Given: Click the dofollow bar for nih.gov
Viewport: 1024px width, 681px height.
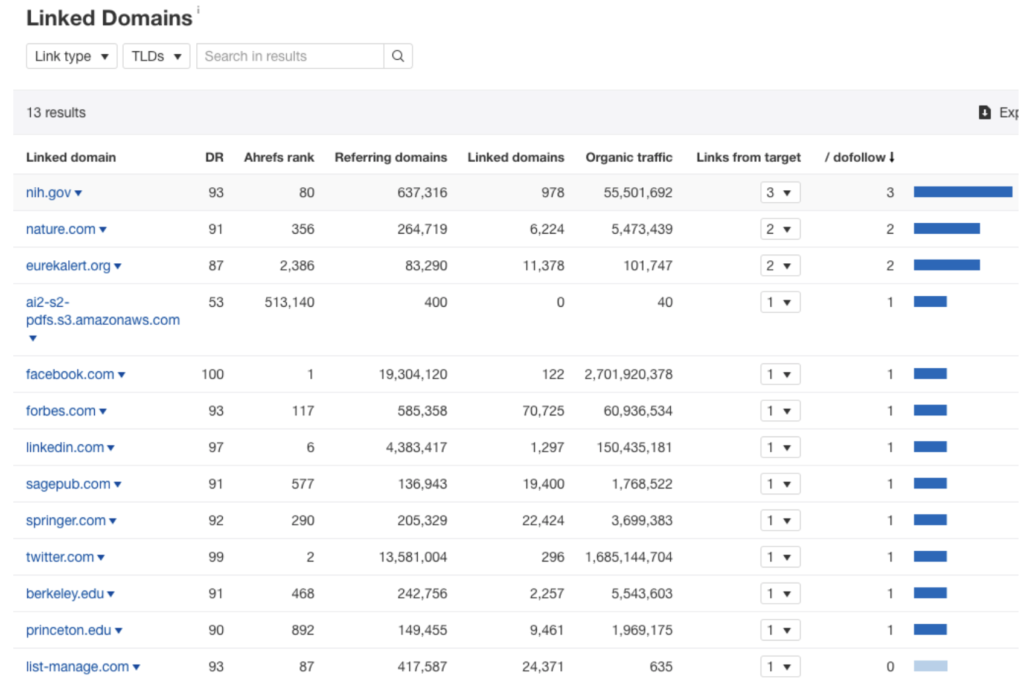Looking at the screenshot, I should click(x=963, y=192).
